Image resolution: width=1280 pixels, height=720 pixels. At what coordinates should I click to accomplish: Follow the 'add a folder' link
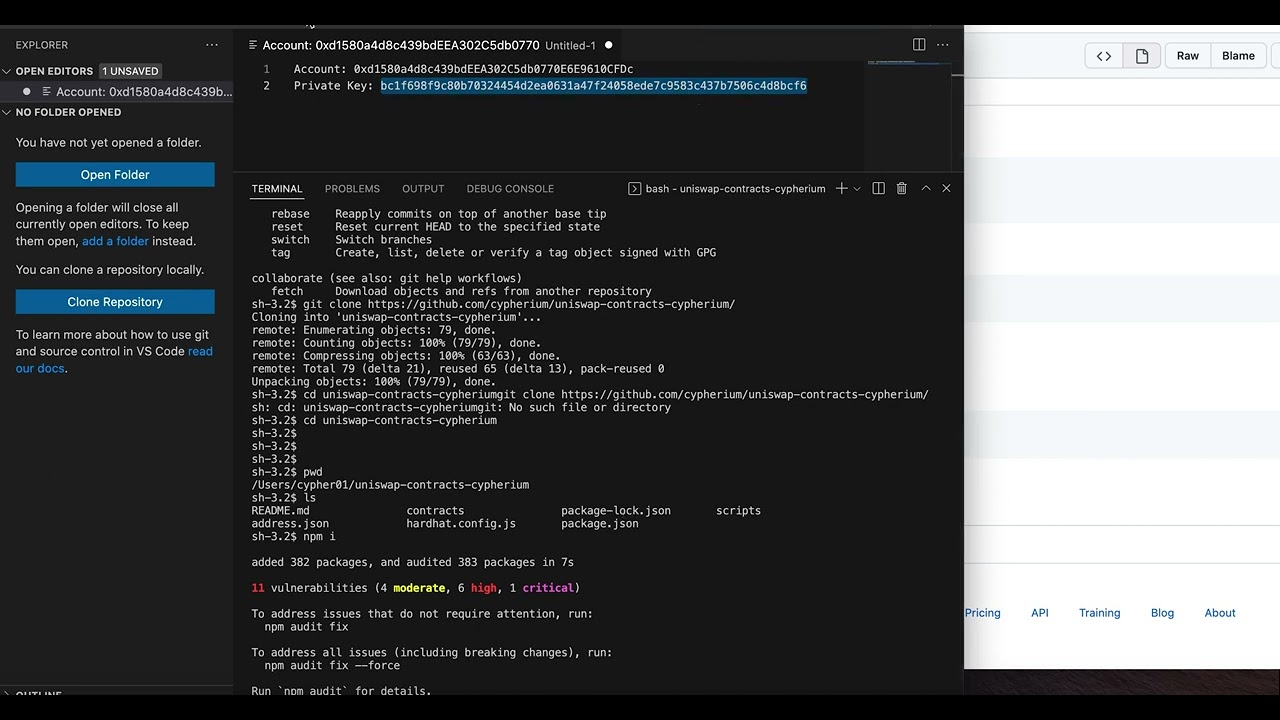[x=115, y=241]
